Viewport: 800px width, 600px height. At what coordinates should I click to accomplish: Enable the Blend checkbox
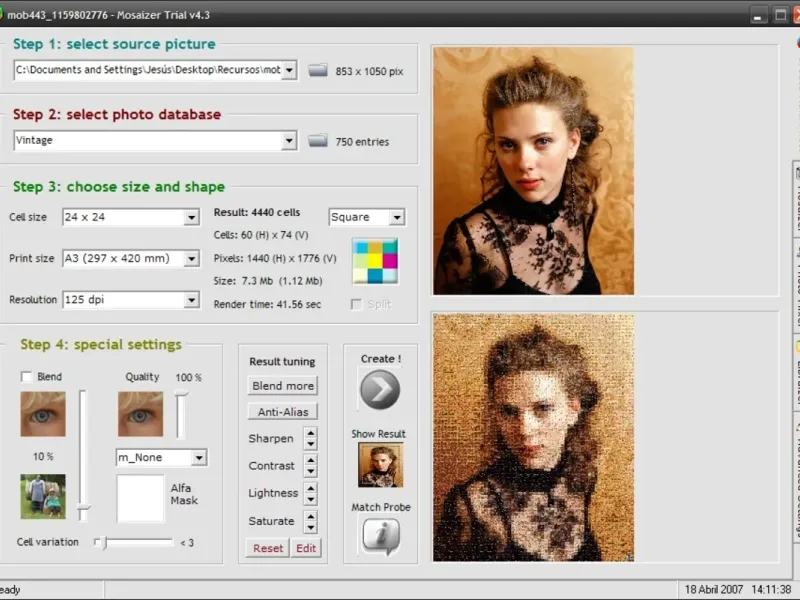point(26,377)
